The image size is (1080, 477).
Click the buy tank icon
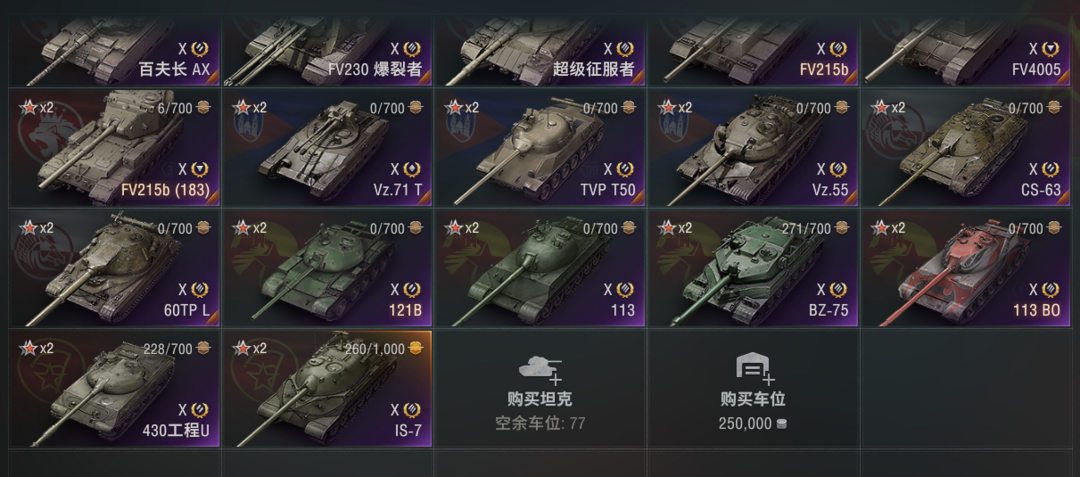pyautogui.click(x=540, y=370)
